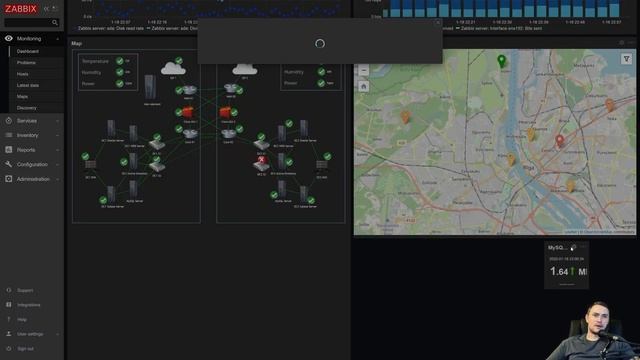Click the geomap home button
Viewport: 640px width, 360px height.
[364, 86]
